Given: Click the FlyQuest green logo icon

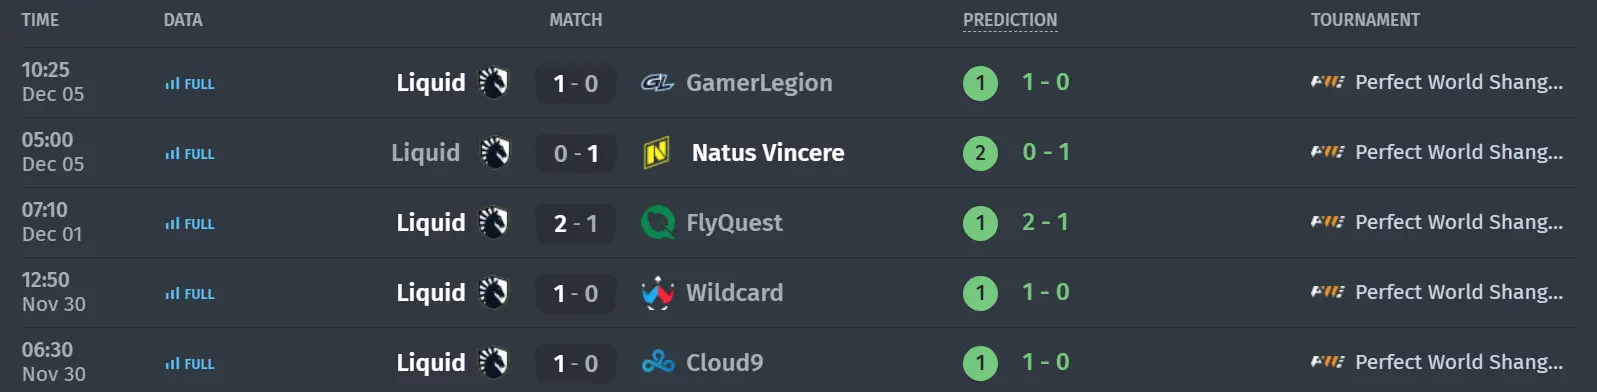Looking at the screenshot, I should coord(657,223).
